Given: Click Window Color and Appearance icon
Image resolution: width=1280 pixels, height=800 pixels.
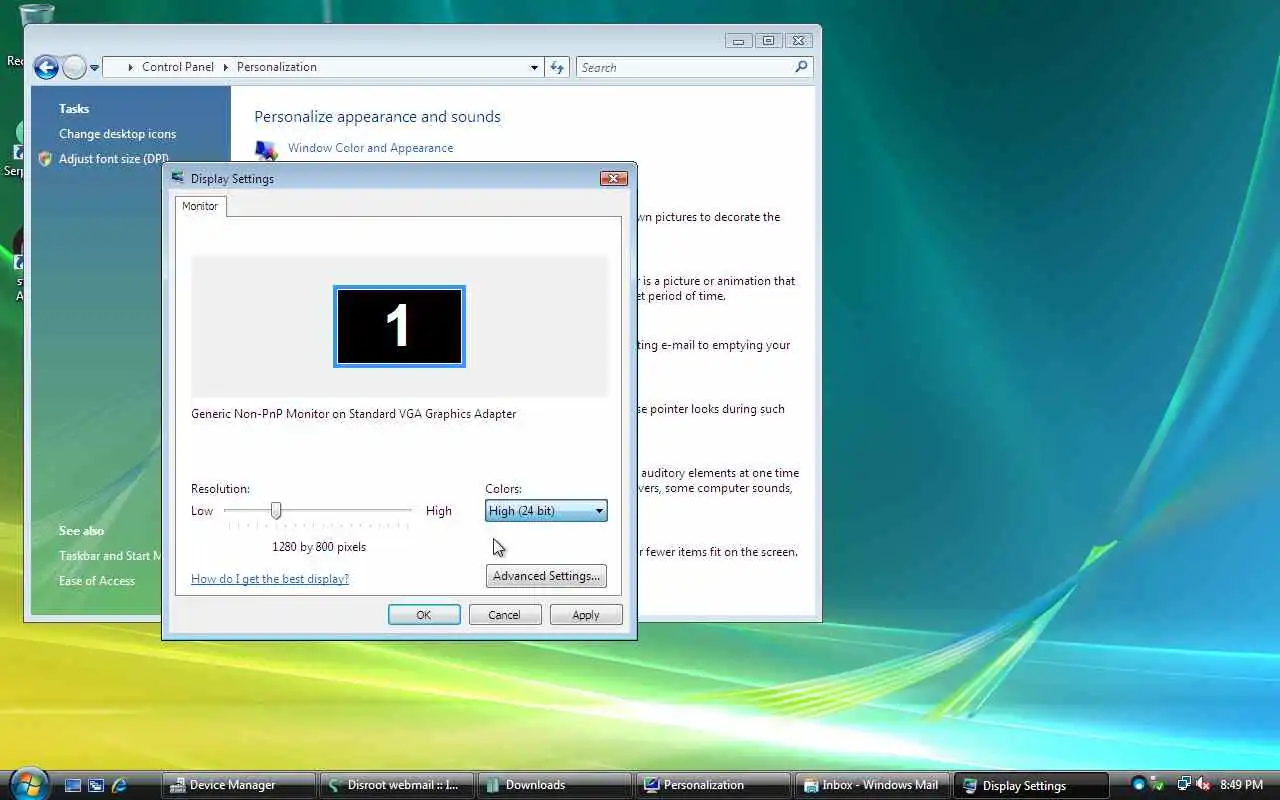Looking at the screenshot, I should click(266, 150).
